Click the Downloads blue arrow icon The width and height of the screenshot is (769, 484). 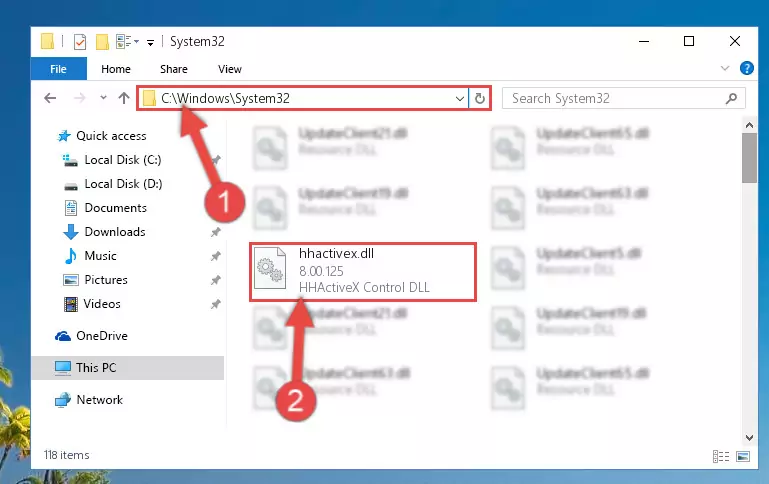click(71, 232)
